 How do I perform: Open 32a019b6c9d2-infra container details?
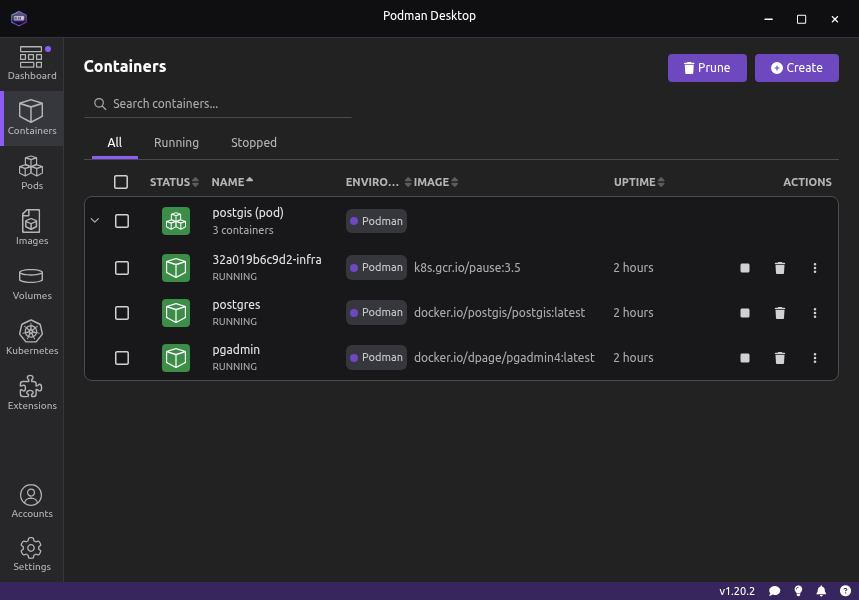pos(267,260)
